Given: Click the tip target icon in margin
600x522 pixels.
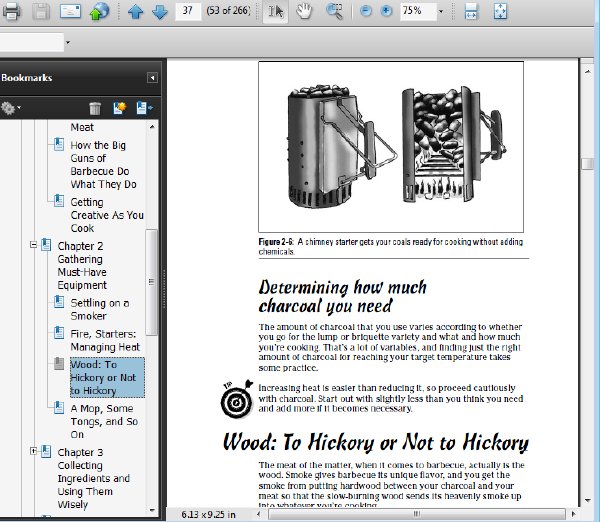Looking at the screenshot, I should pyautogui.click(x=237, y=398).
